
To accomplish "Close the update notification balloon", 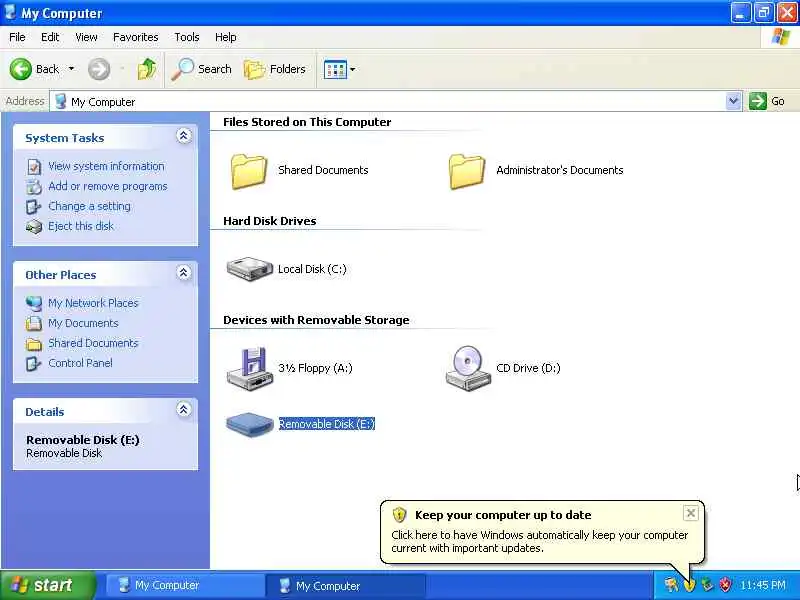I will pos(690,513).
